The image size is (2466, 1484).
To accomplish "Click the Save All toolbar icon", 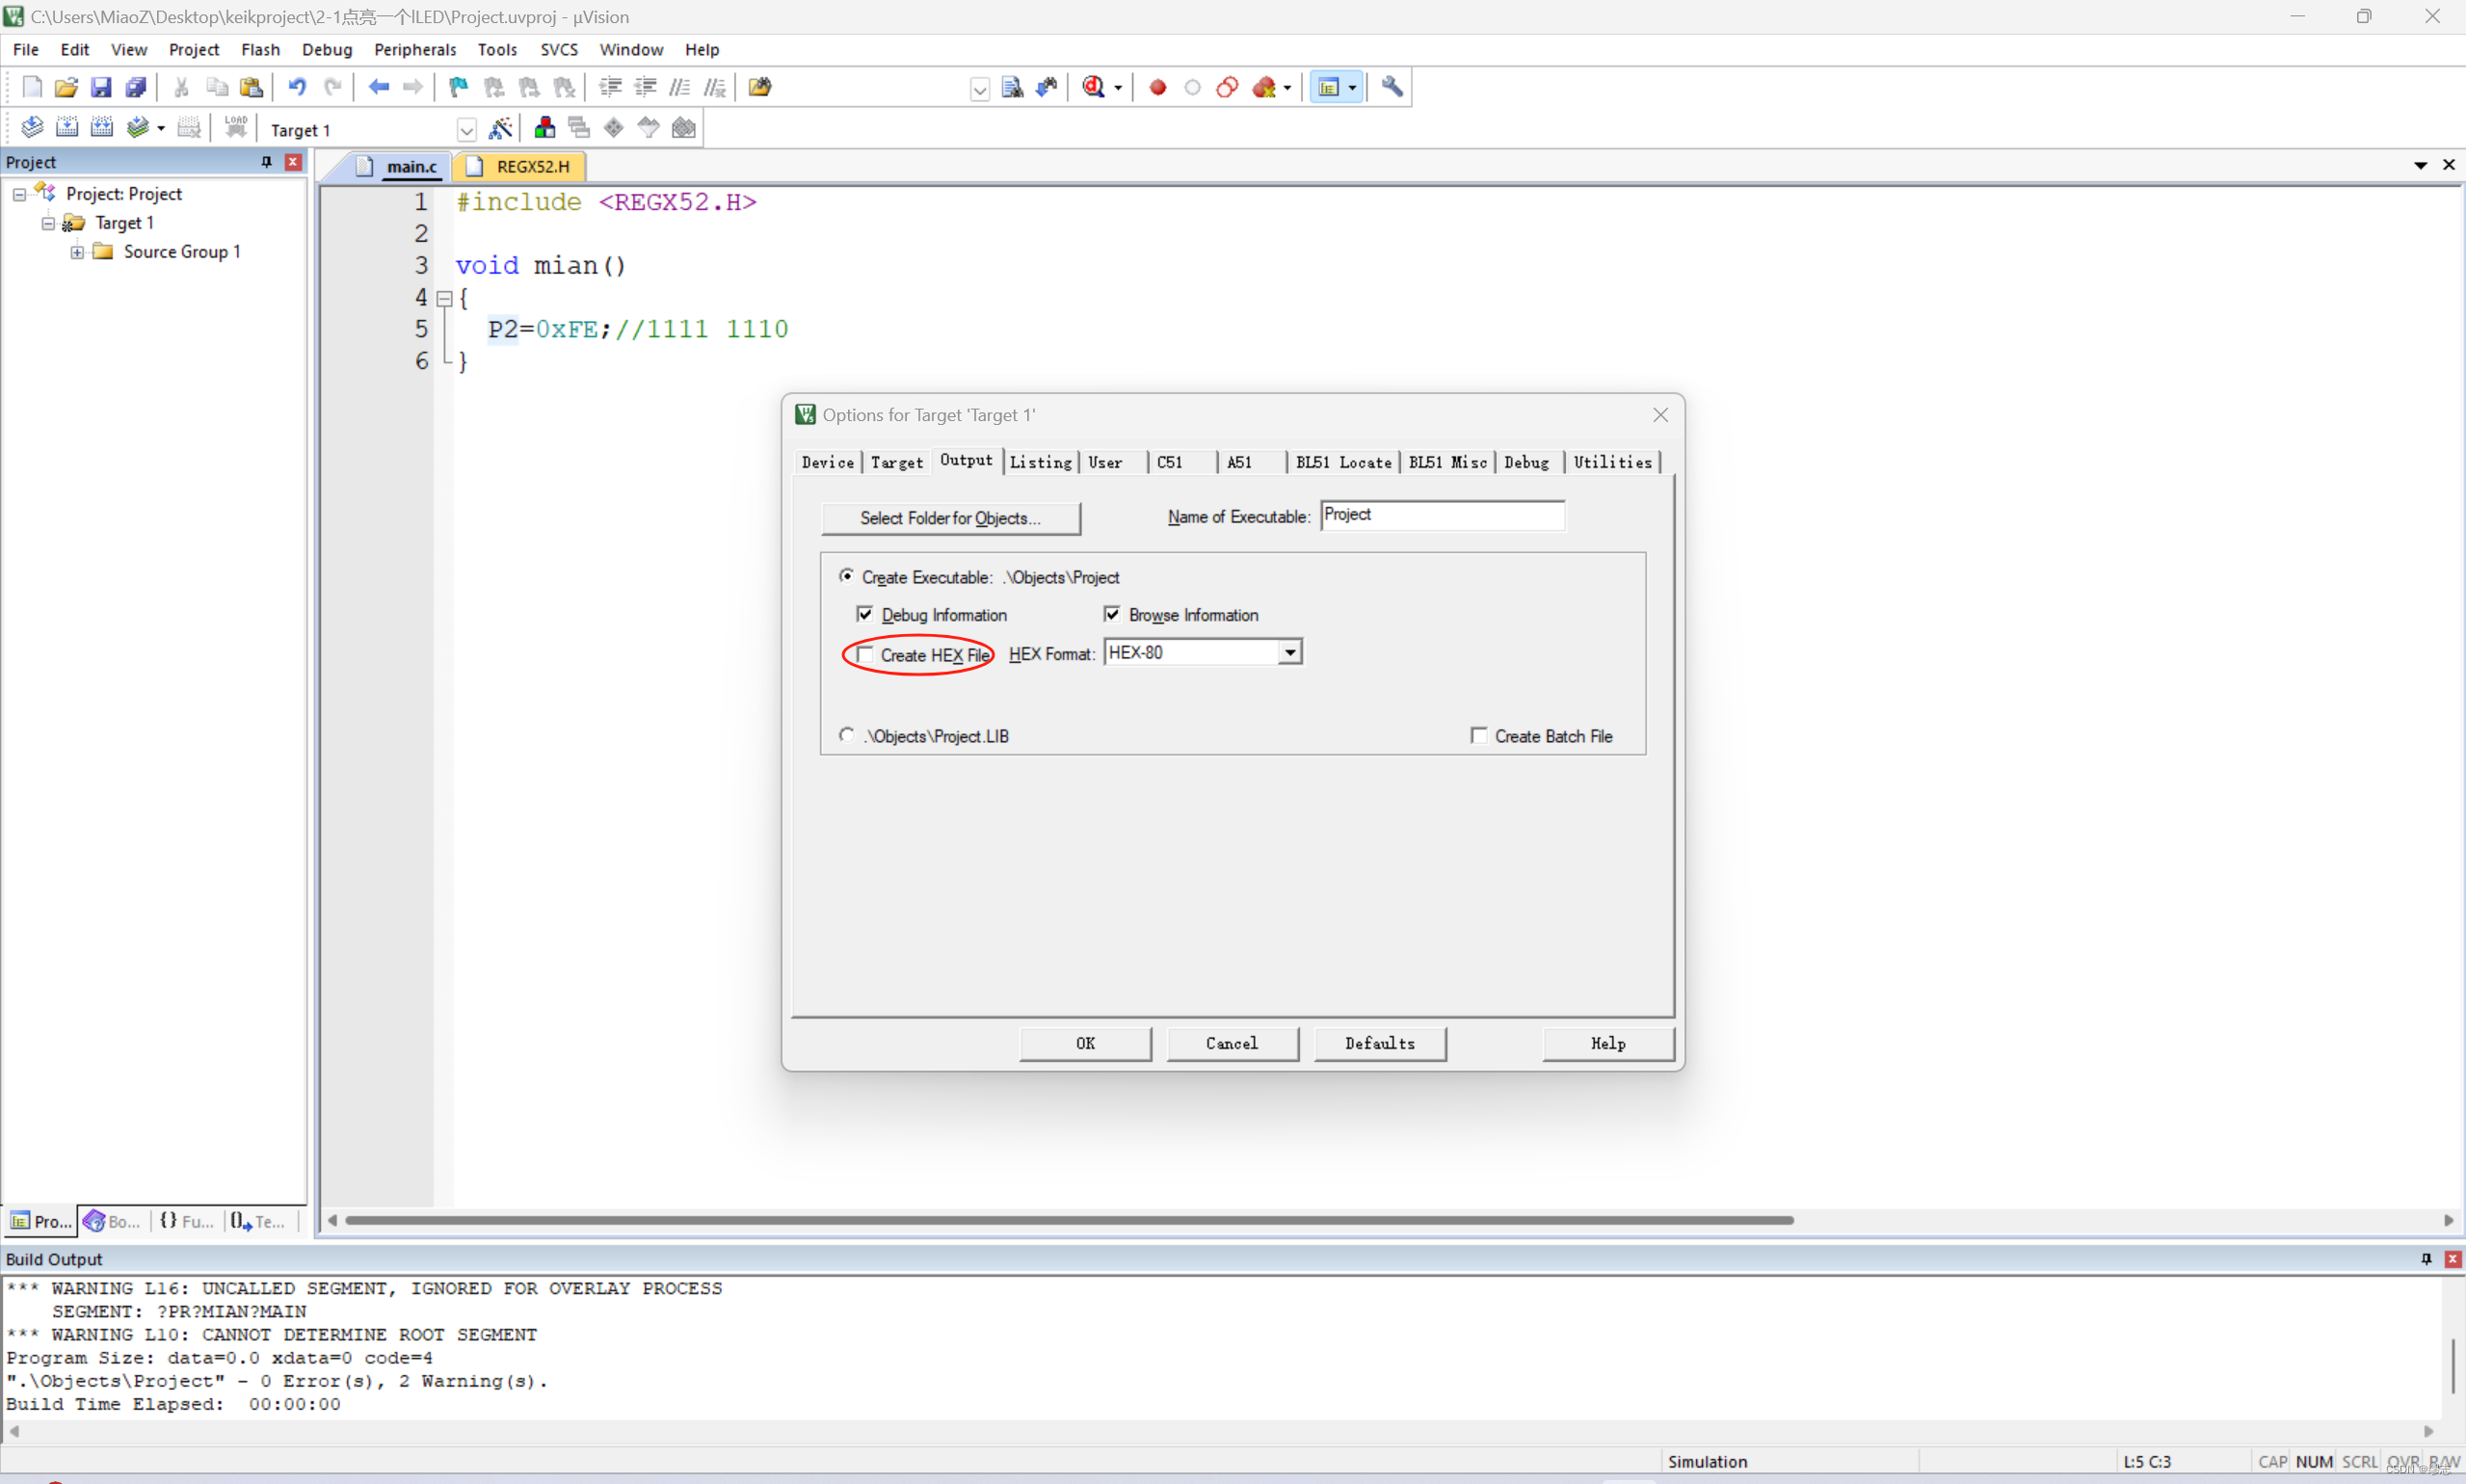I will pyautogui.click(x=136, y=87).
